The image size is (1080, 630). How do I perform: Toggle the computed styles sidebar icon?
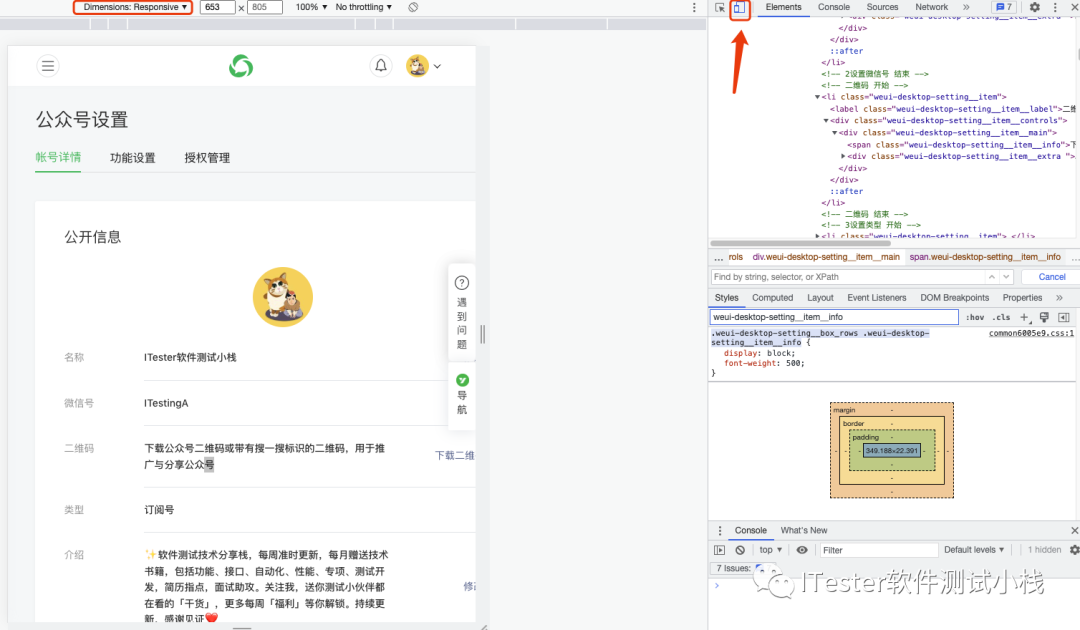[x=1063, y=317]
